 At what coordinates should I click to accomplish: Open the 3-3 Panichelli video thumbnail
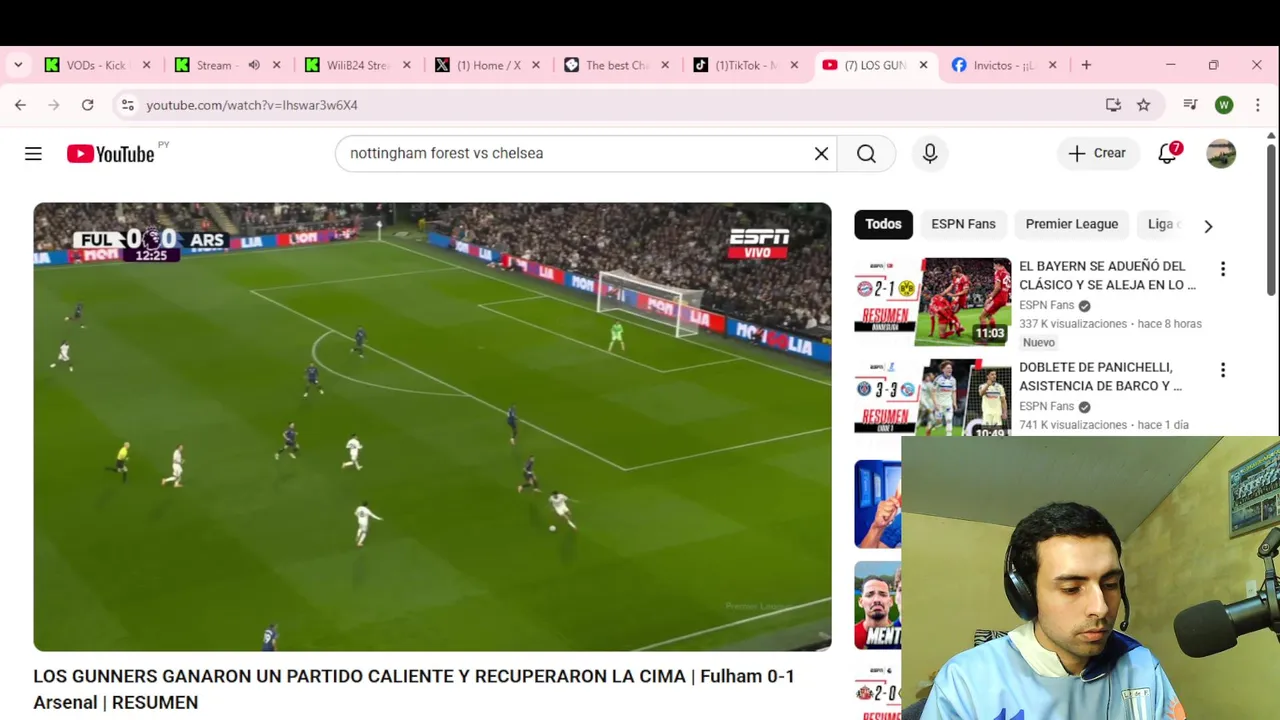point(933,397)
